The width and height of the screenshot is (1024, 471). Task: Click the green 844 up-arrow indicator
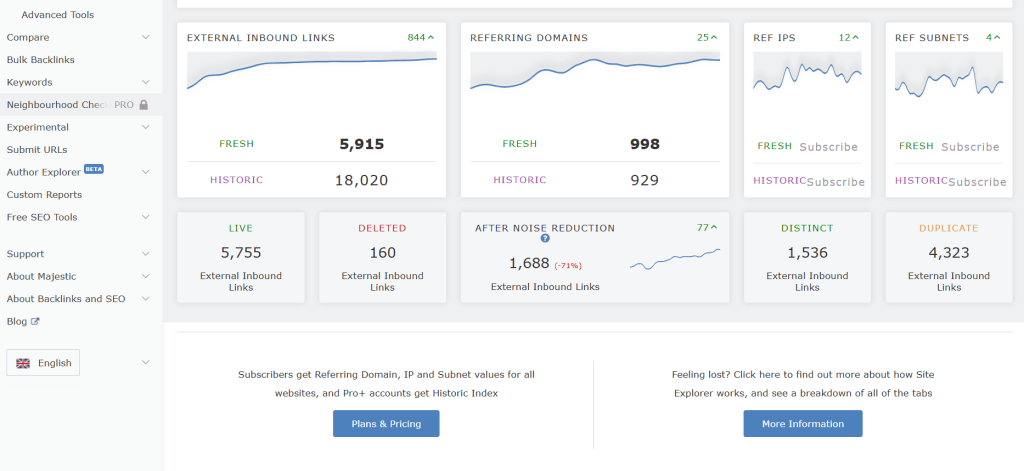(x=420, y=38)
